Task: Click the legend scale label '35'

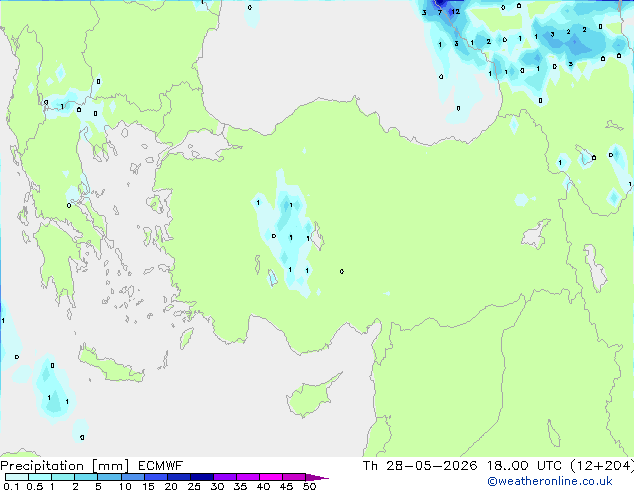Action: tap(240, 486)
